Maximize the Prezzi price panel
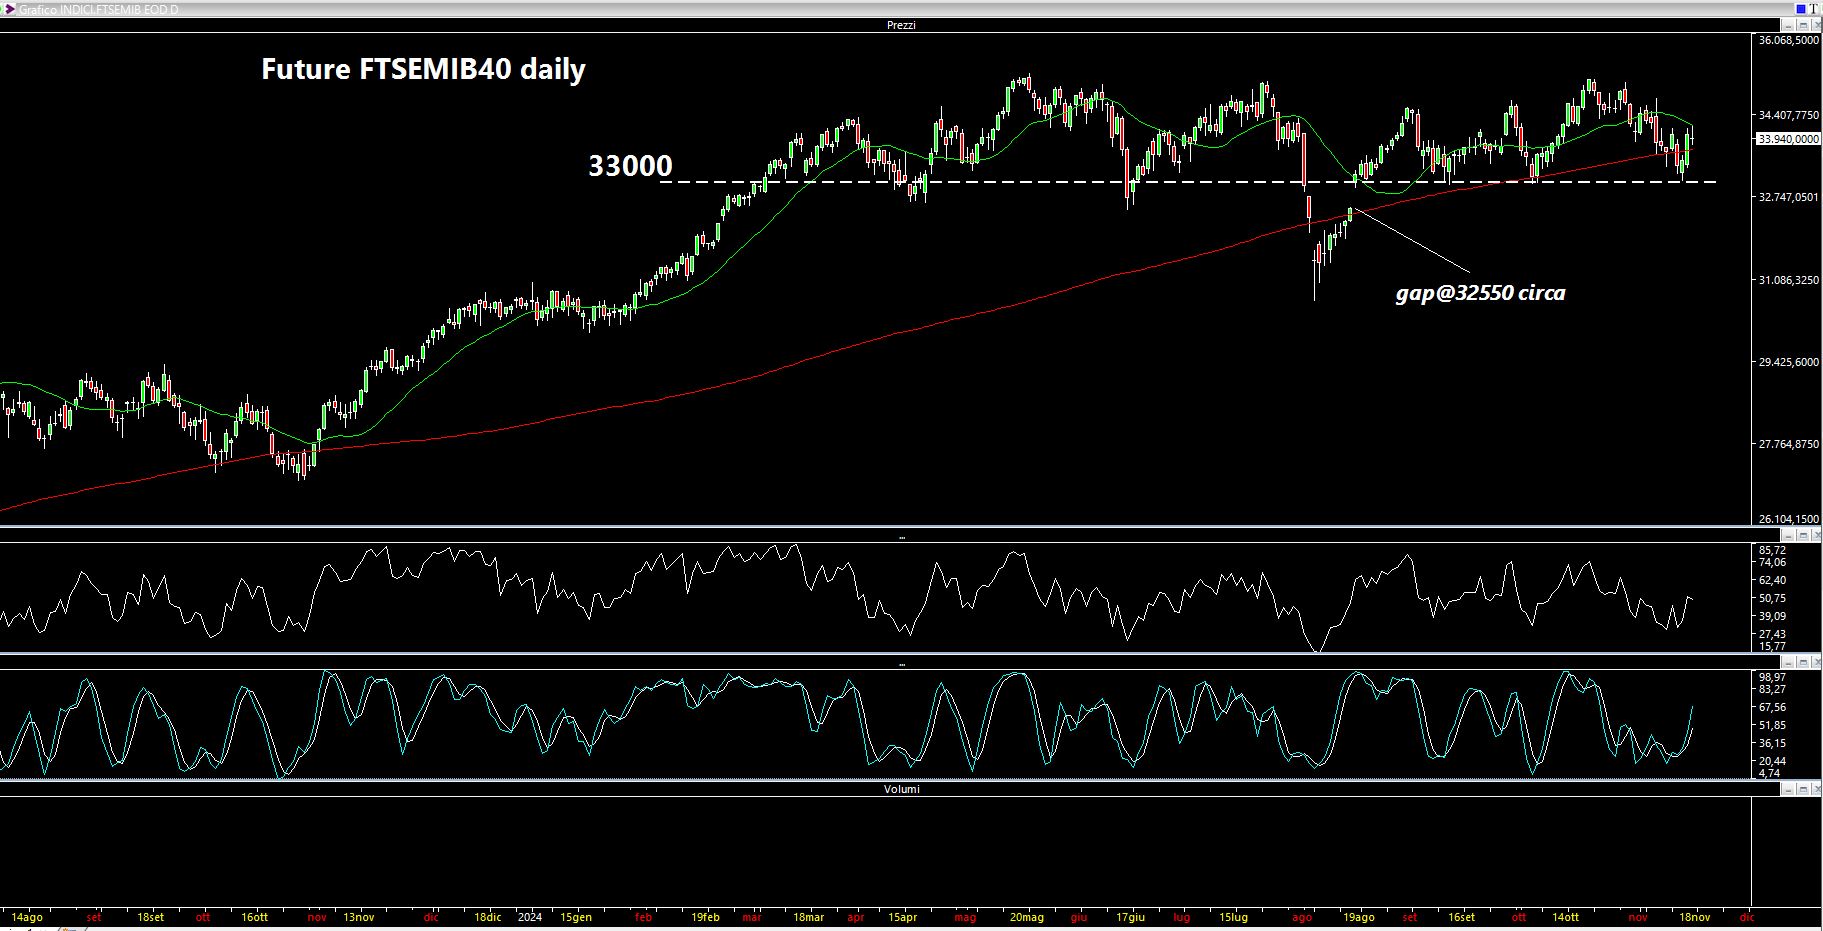This screenshot has width=1823, height=931. pyautogui.click(x=1803, y=25)
